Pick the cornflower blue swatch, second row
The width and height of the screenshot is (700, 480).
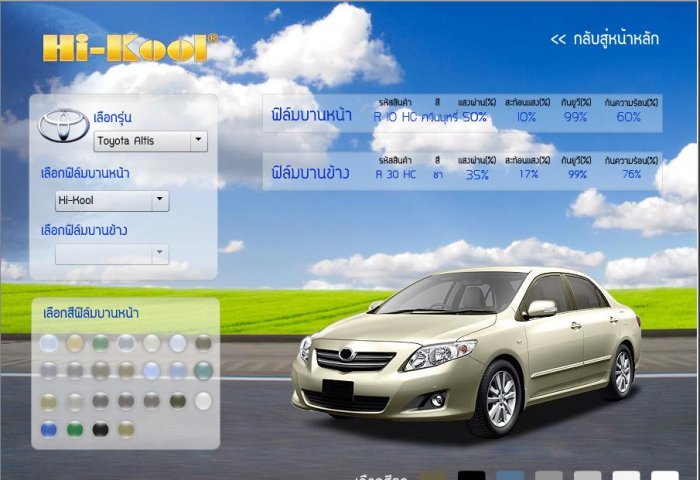[x=178, y=371]
